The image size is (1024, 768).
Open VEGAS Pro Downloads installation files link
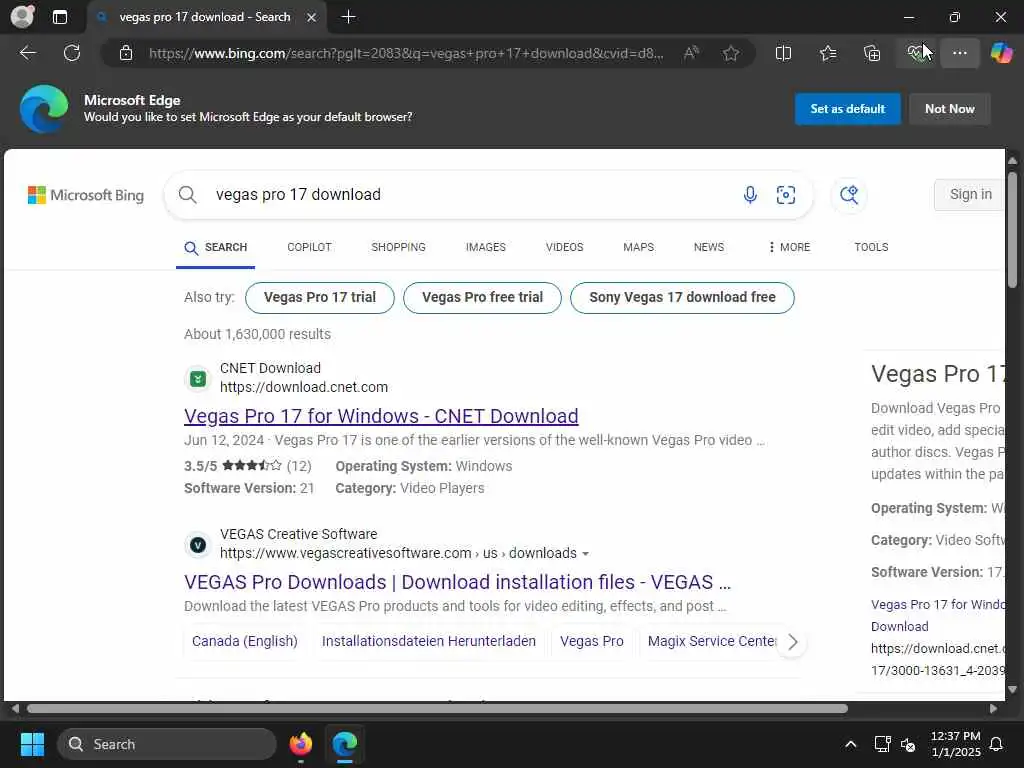[457, 582]
